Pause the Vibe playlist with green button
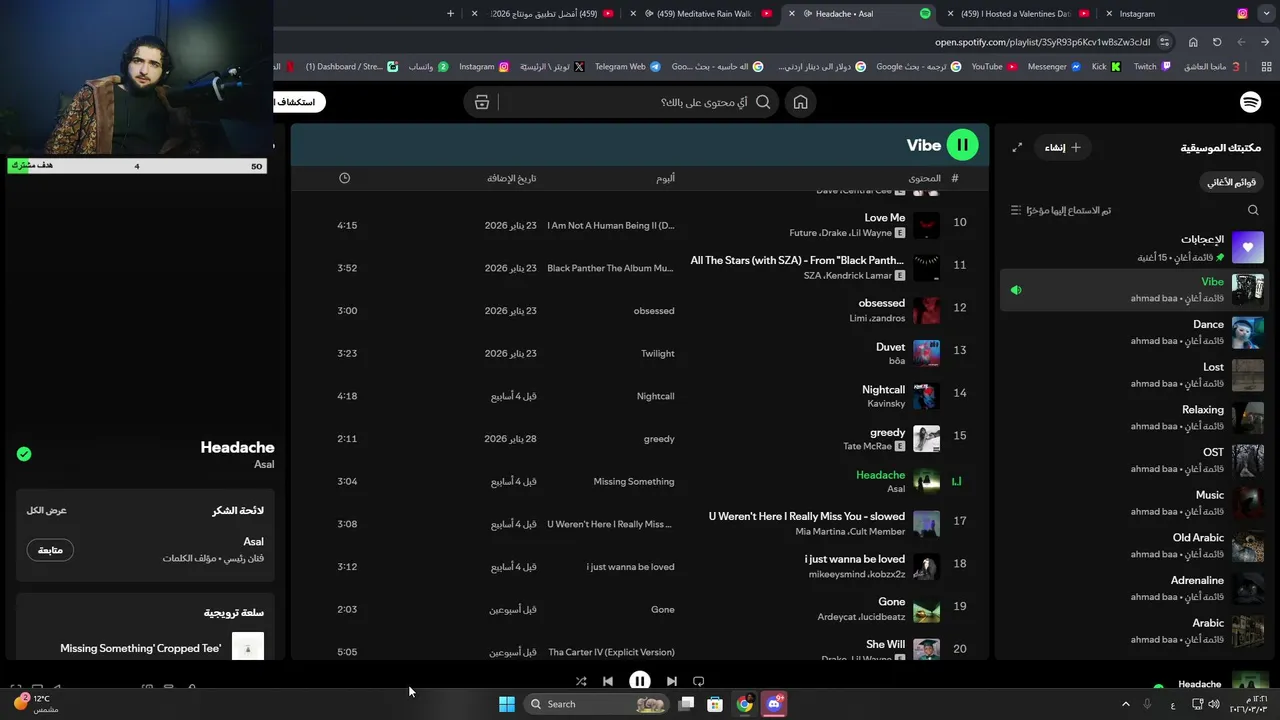1280x720 pixels. pyautogui.click(x=962, y=145)
